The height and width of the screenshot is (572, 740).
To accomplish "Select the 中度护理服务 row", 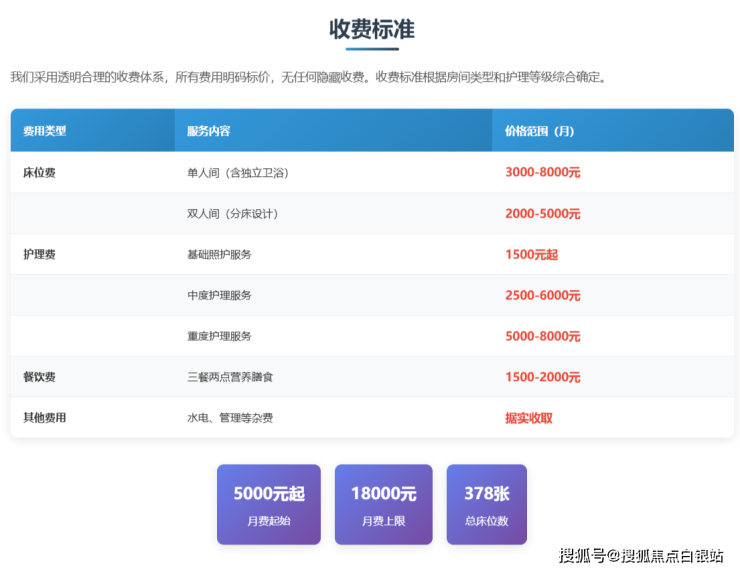I will [x=219, y=296].
